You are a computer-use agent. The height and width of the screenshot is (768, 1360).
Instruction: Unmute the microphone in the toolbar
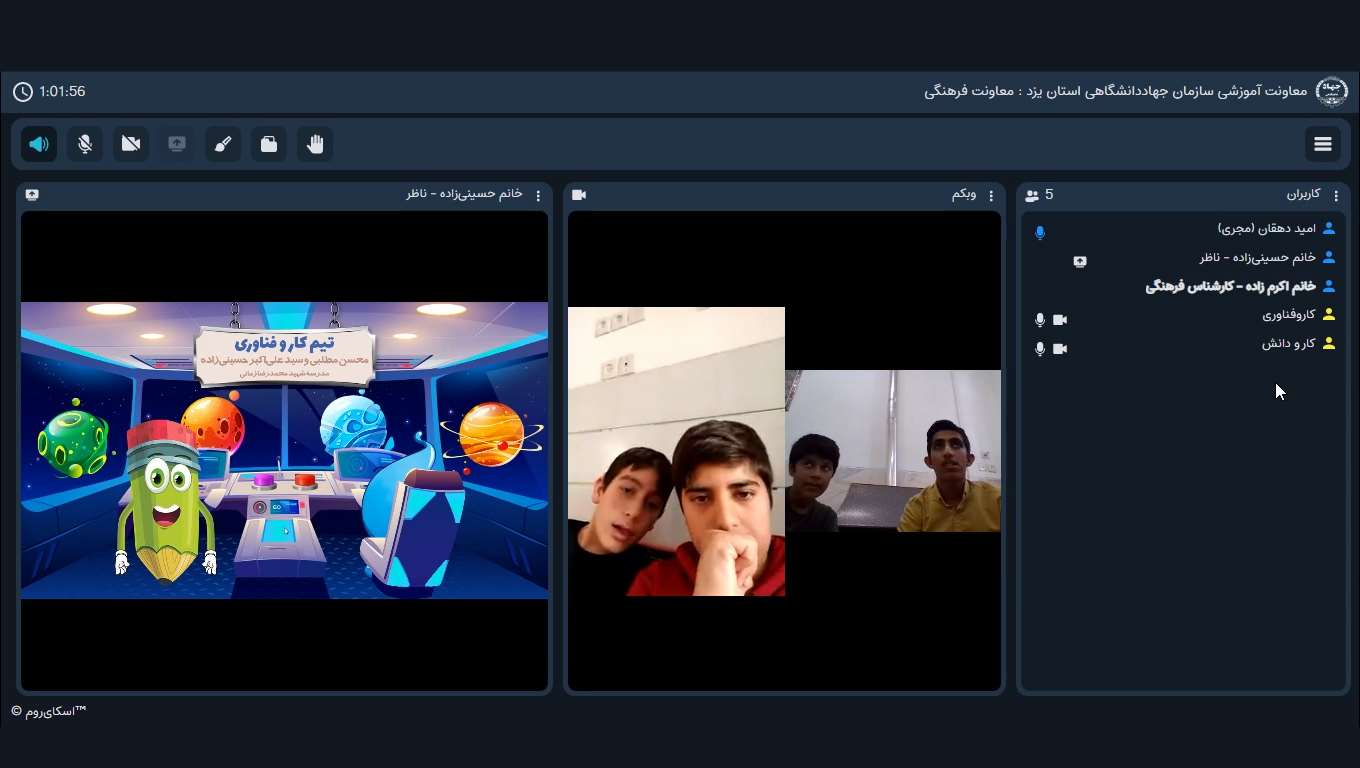[85, 144]
